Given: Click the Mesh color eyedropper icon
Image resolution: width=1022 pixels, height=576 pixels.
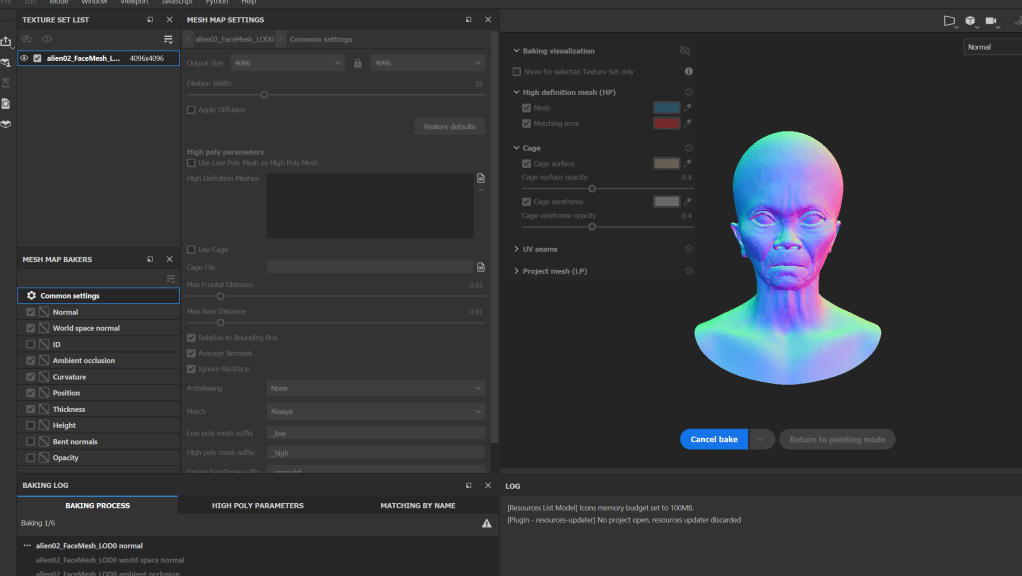Looking at the screenshot, I should click(x=687, y=107).
